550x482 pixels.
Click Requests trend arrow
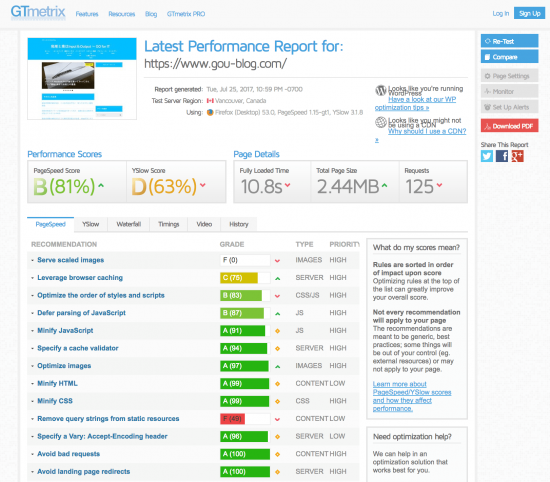[x=439, y=185]
